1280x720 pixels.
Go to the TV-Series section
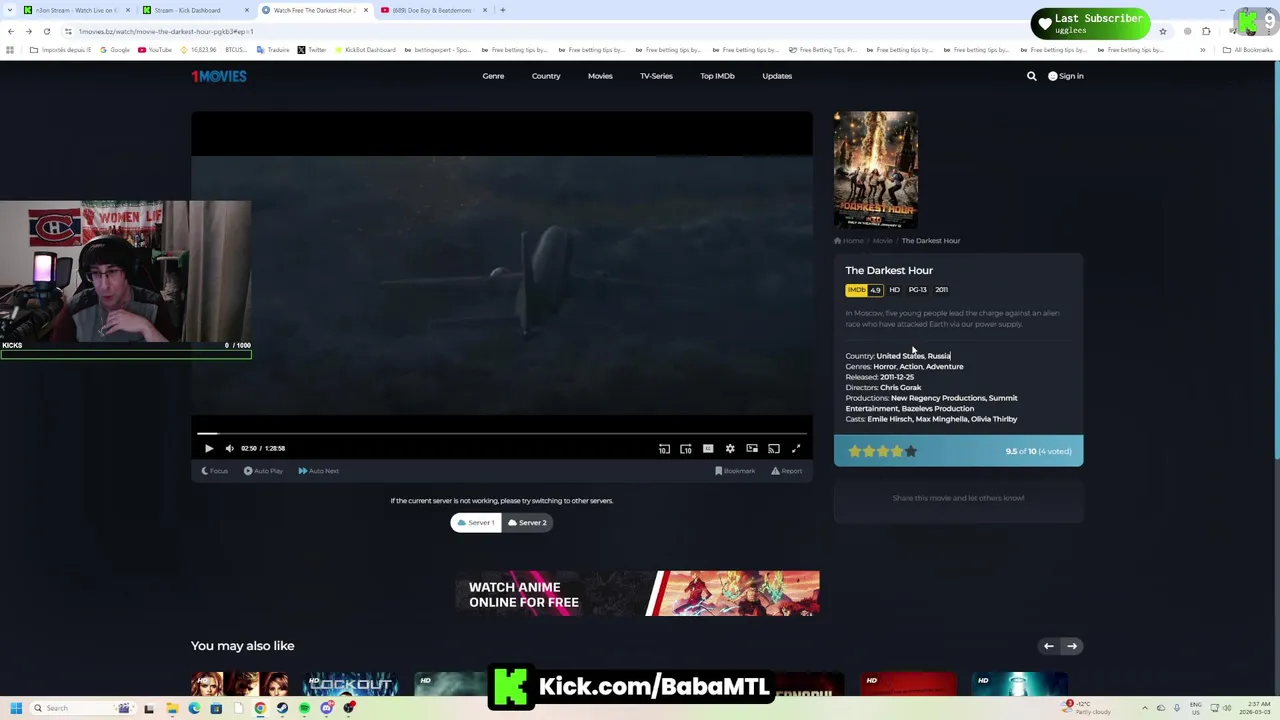(656, 76)
